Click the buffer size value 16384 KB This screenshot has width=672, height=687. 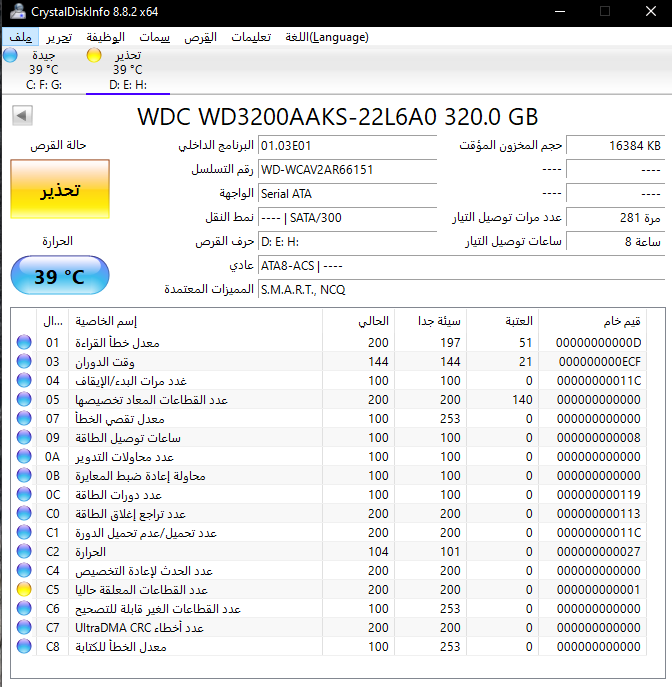(615, 145)
